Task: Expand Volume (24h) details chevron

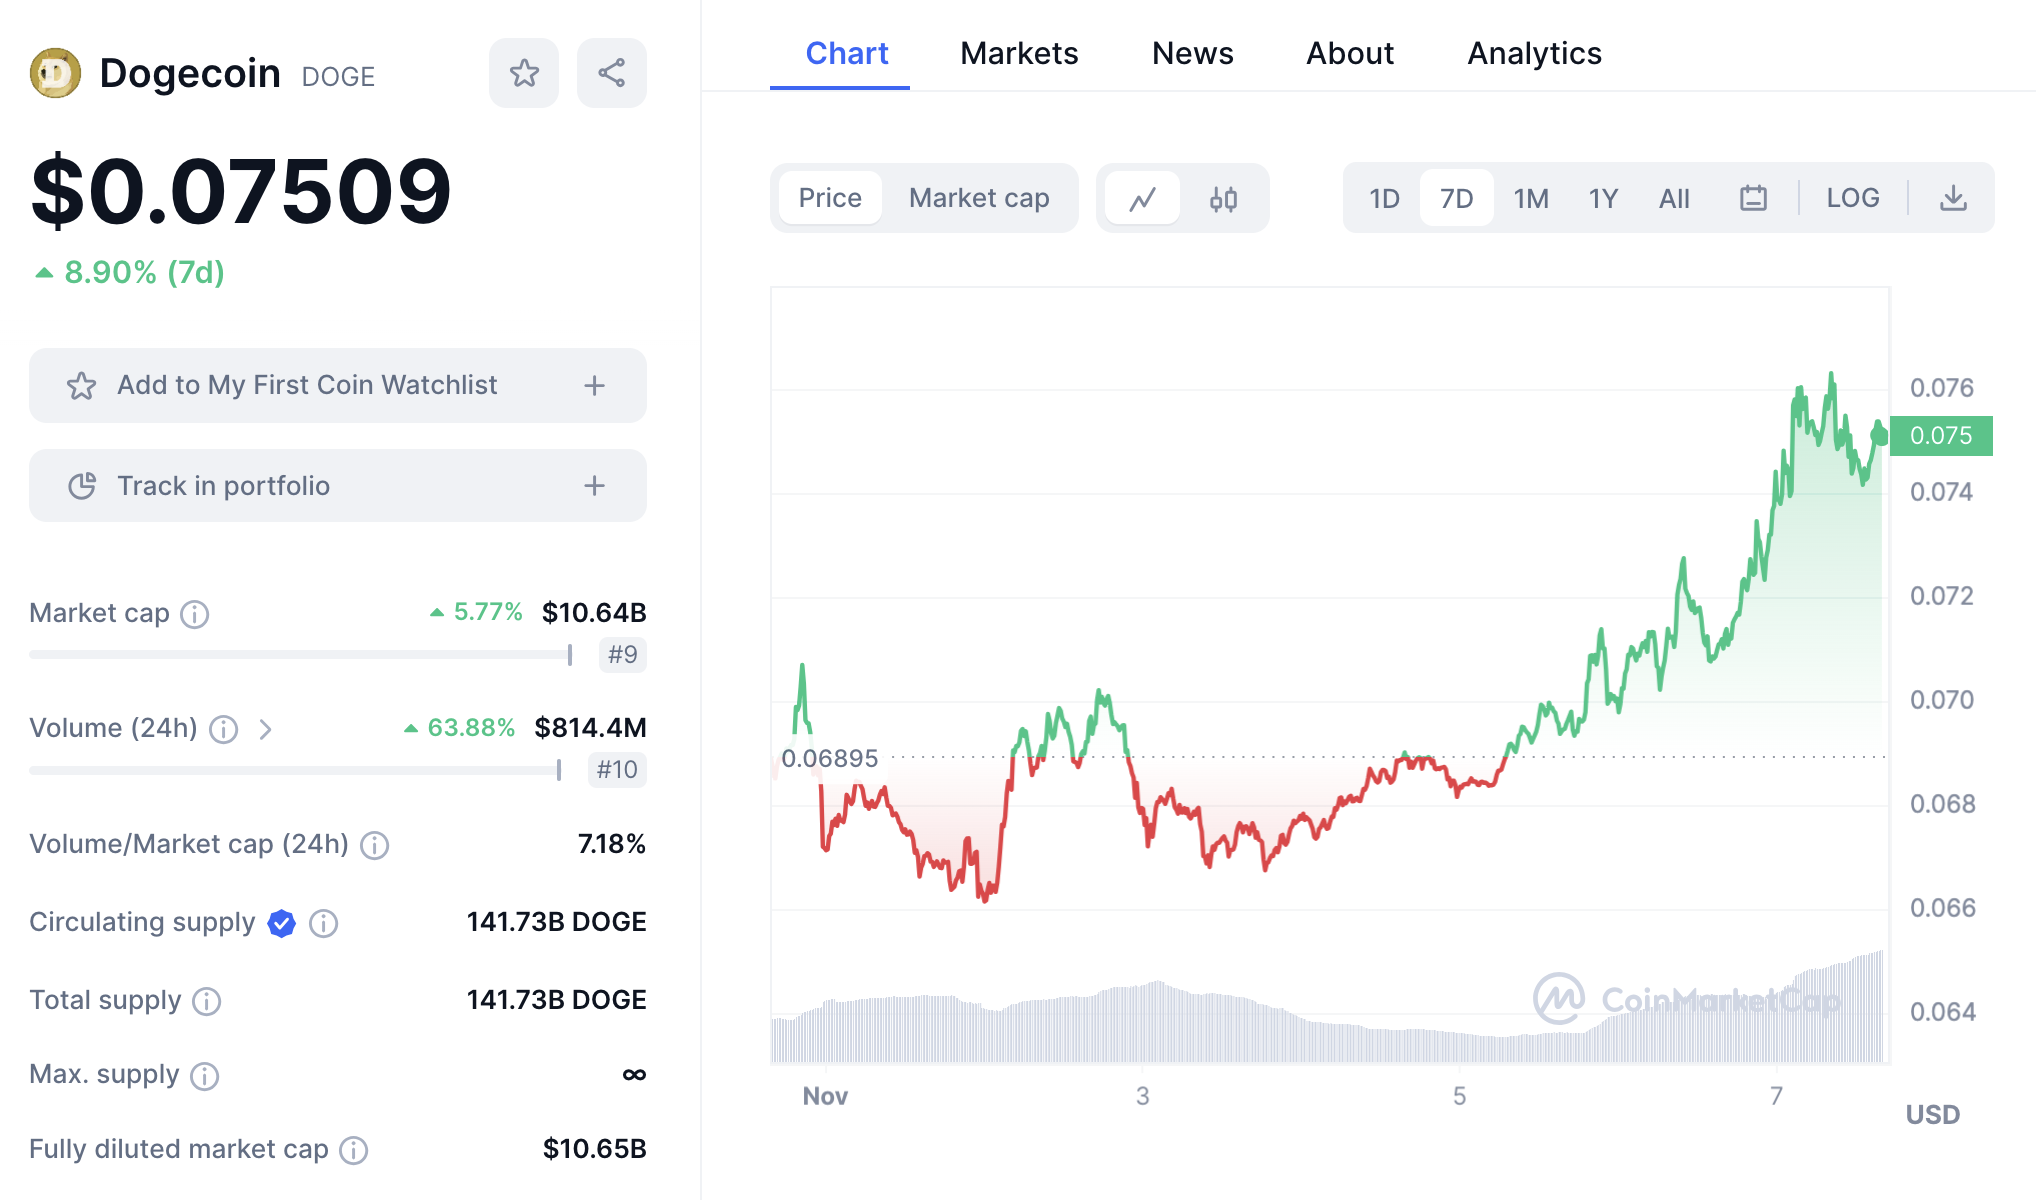Action: pyautogui.click(x=265, y=729)
